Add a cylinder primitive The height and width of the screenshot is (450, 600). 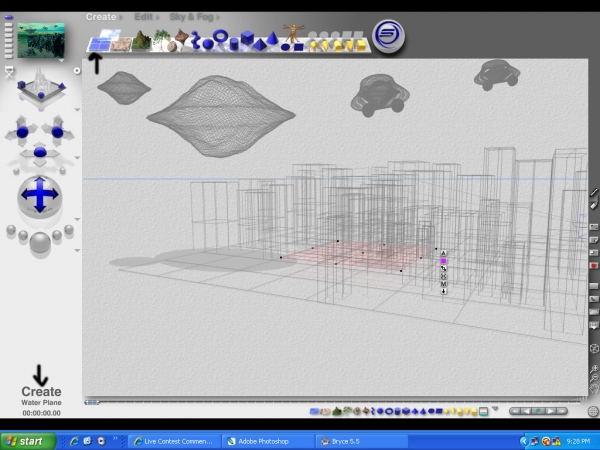click(234, 45)
